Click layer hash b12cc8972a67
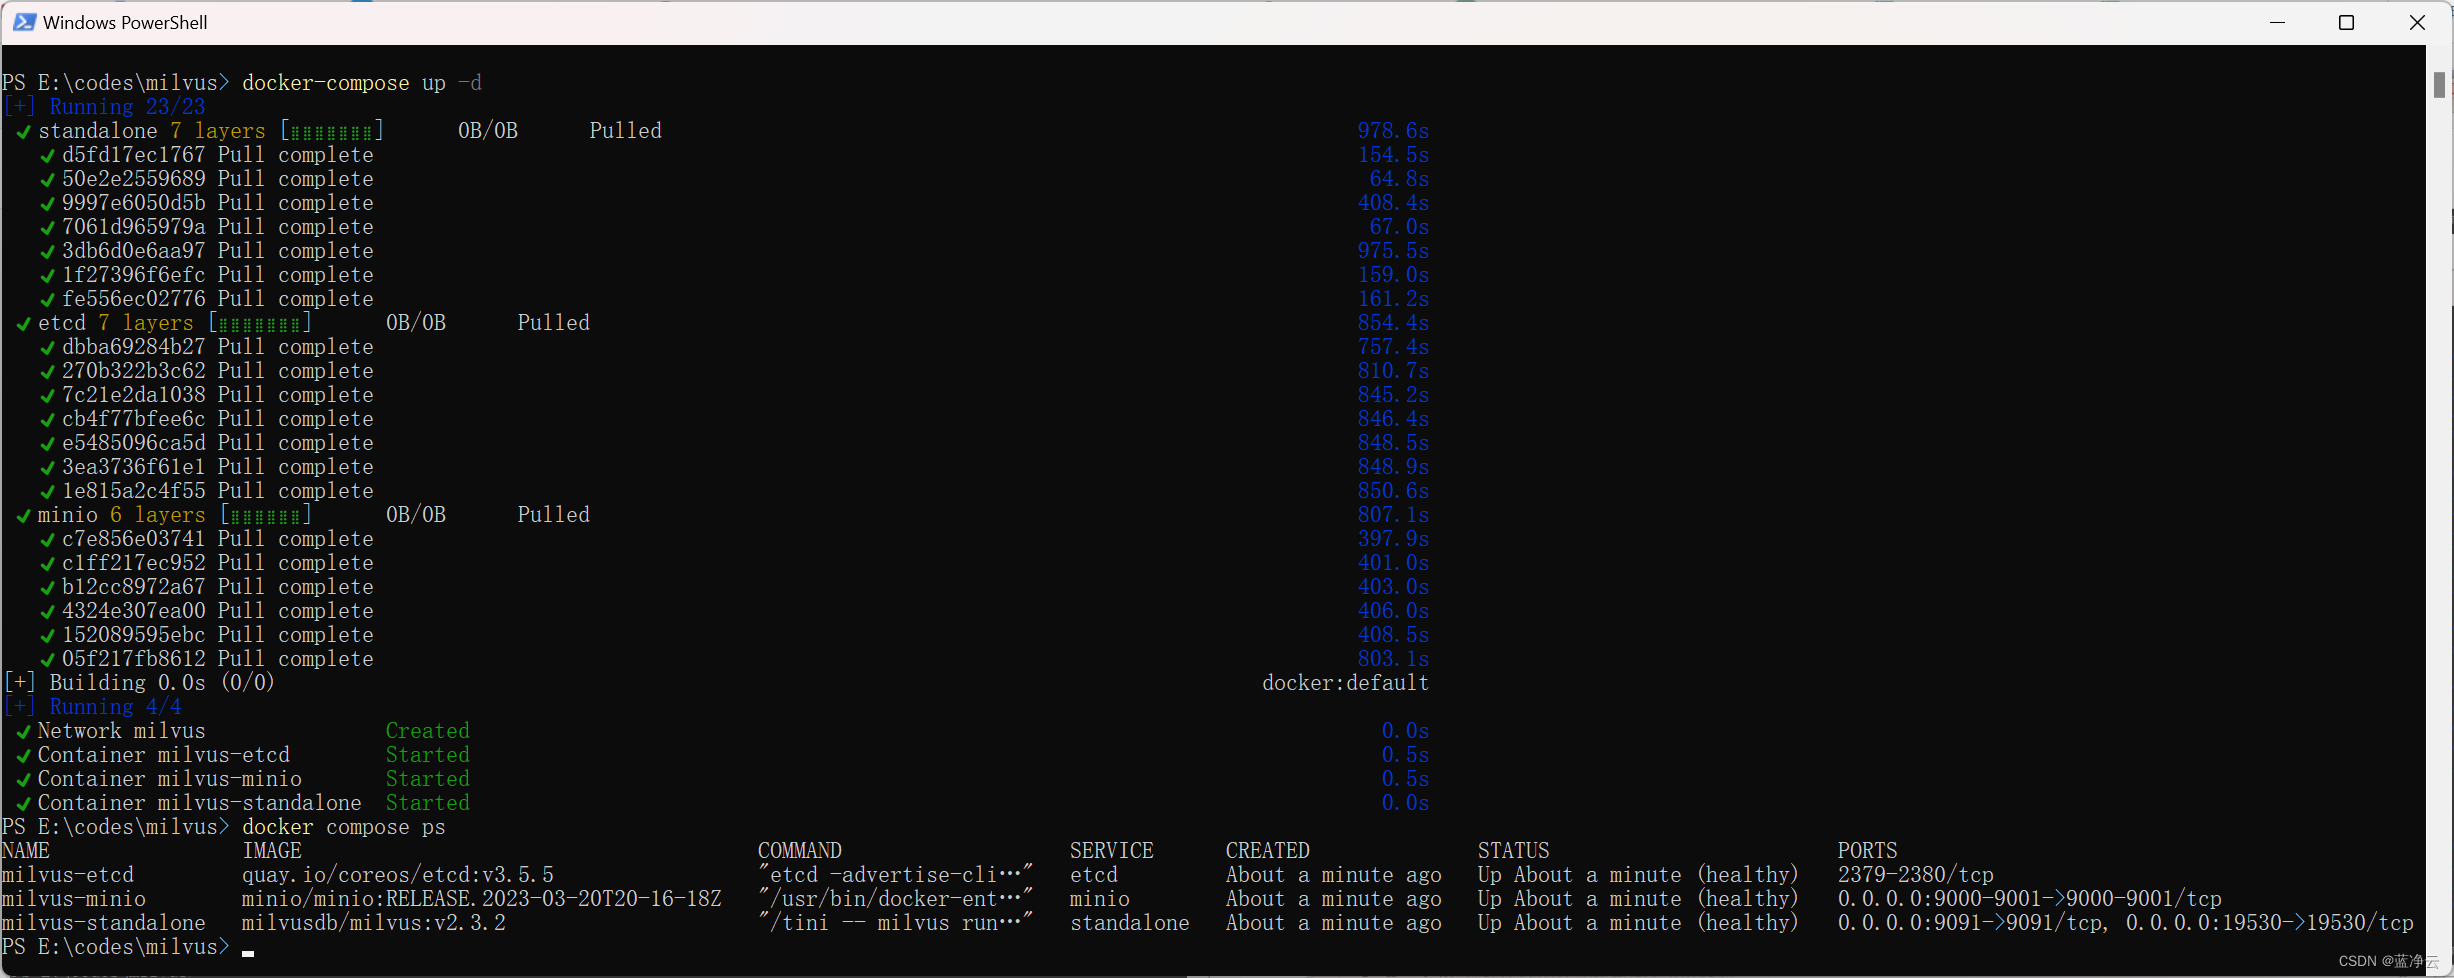 [x=133, y=587]
